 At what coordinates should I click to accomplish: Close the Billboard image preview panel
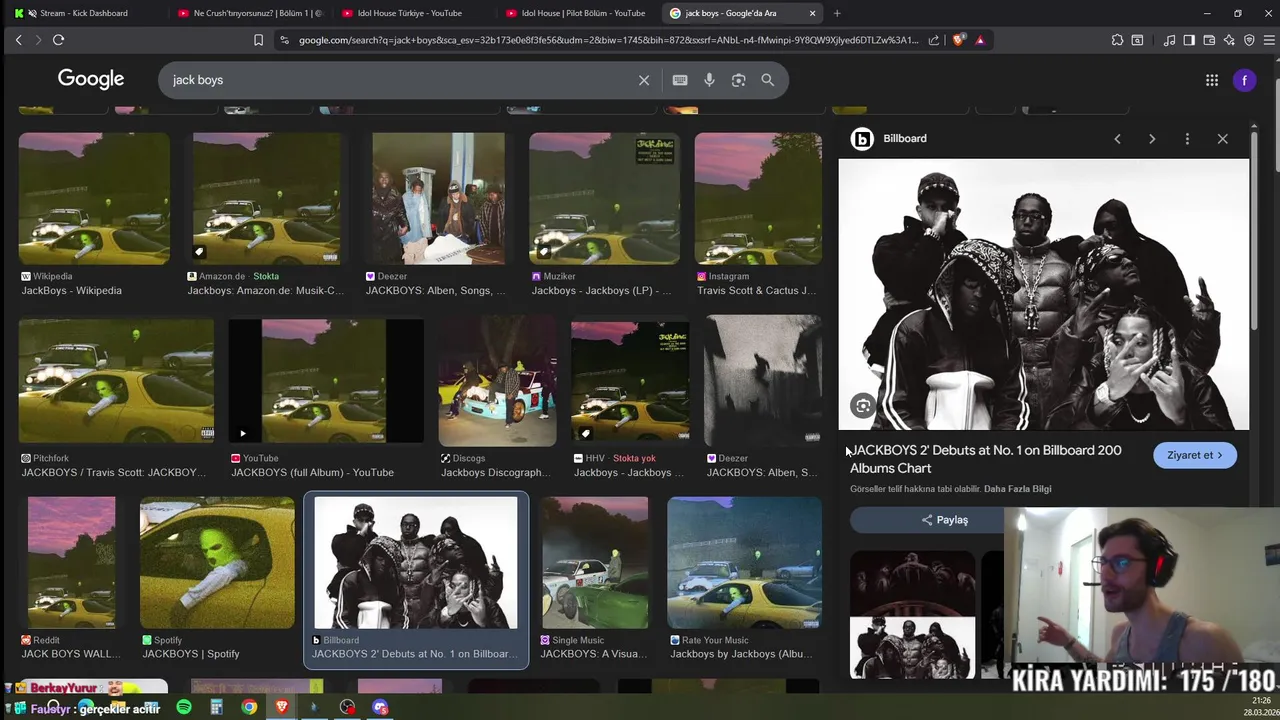pyautogui.click(x=1222, y=139)
